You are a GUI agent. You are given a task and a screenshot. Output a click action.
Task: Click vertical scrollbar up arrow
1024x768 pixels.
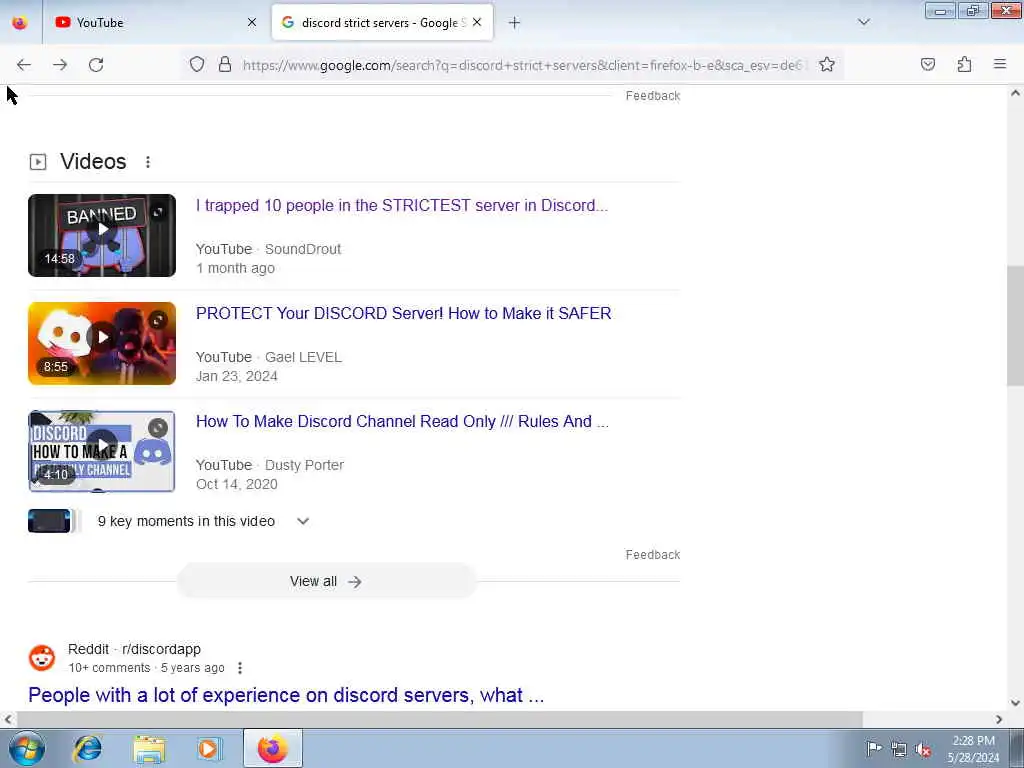click(x=1015, y=93)
